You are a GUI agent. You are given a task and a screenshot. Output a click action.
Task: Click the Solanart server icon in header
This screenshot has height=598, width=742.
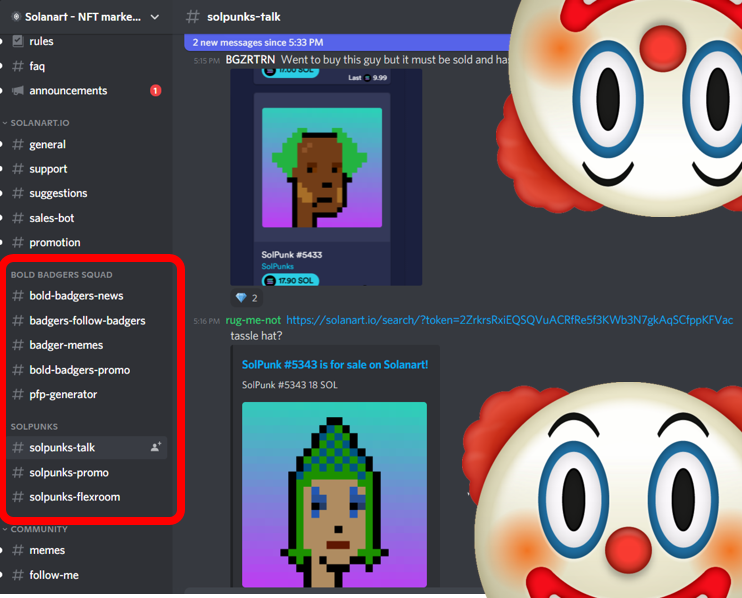pos(16,17)
